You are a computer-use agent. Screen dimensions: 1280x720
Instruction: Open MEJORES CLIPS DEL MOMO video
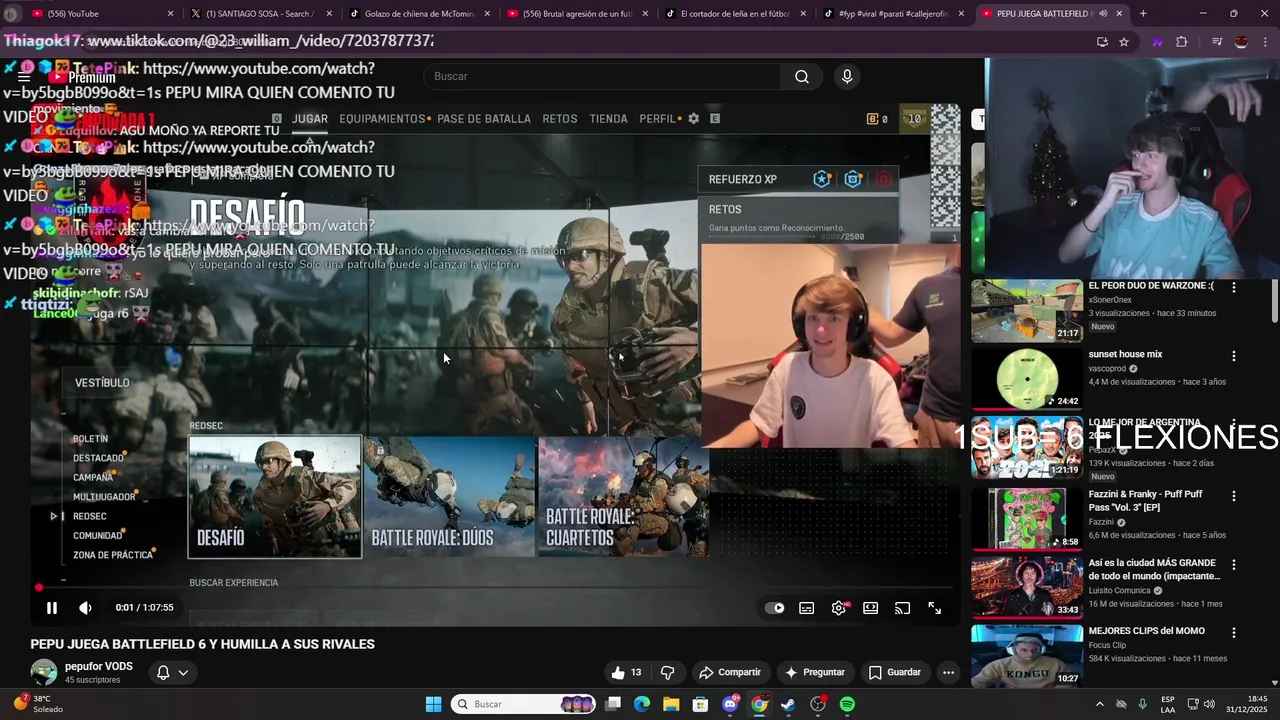click(1026, 655)
